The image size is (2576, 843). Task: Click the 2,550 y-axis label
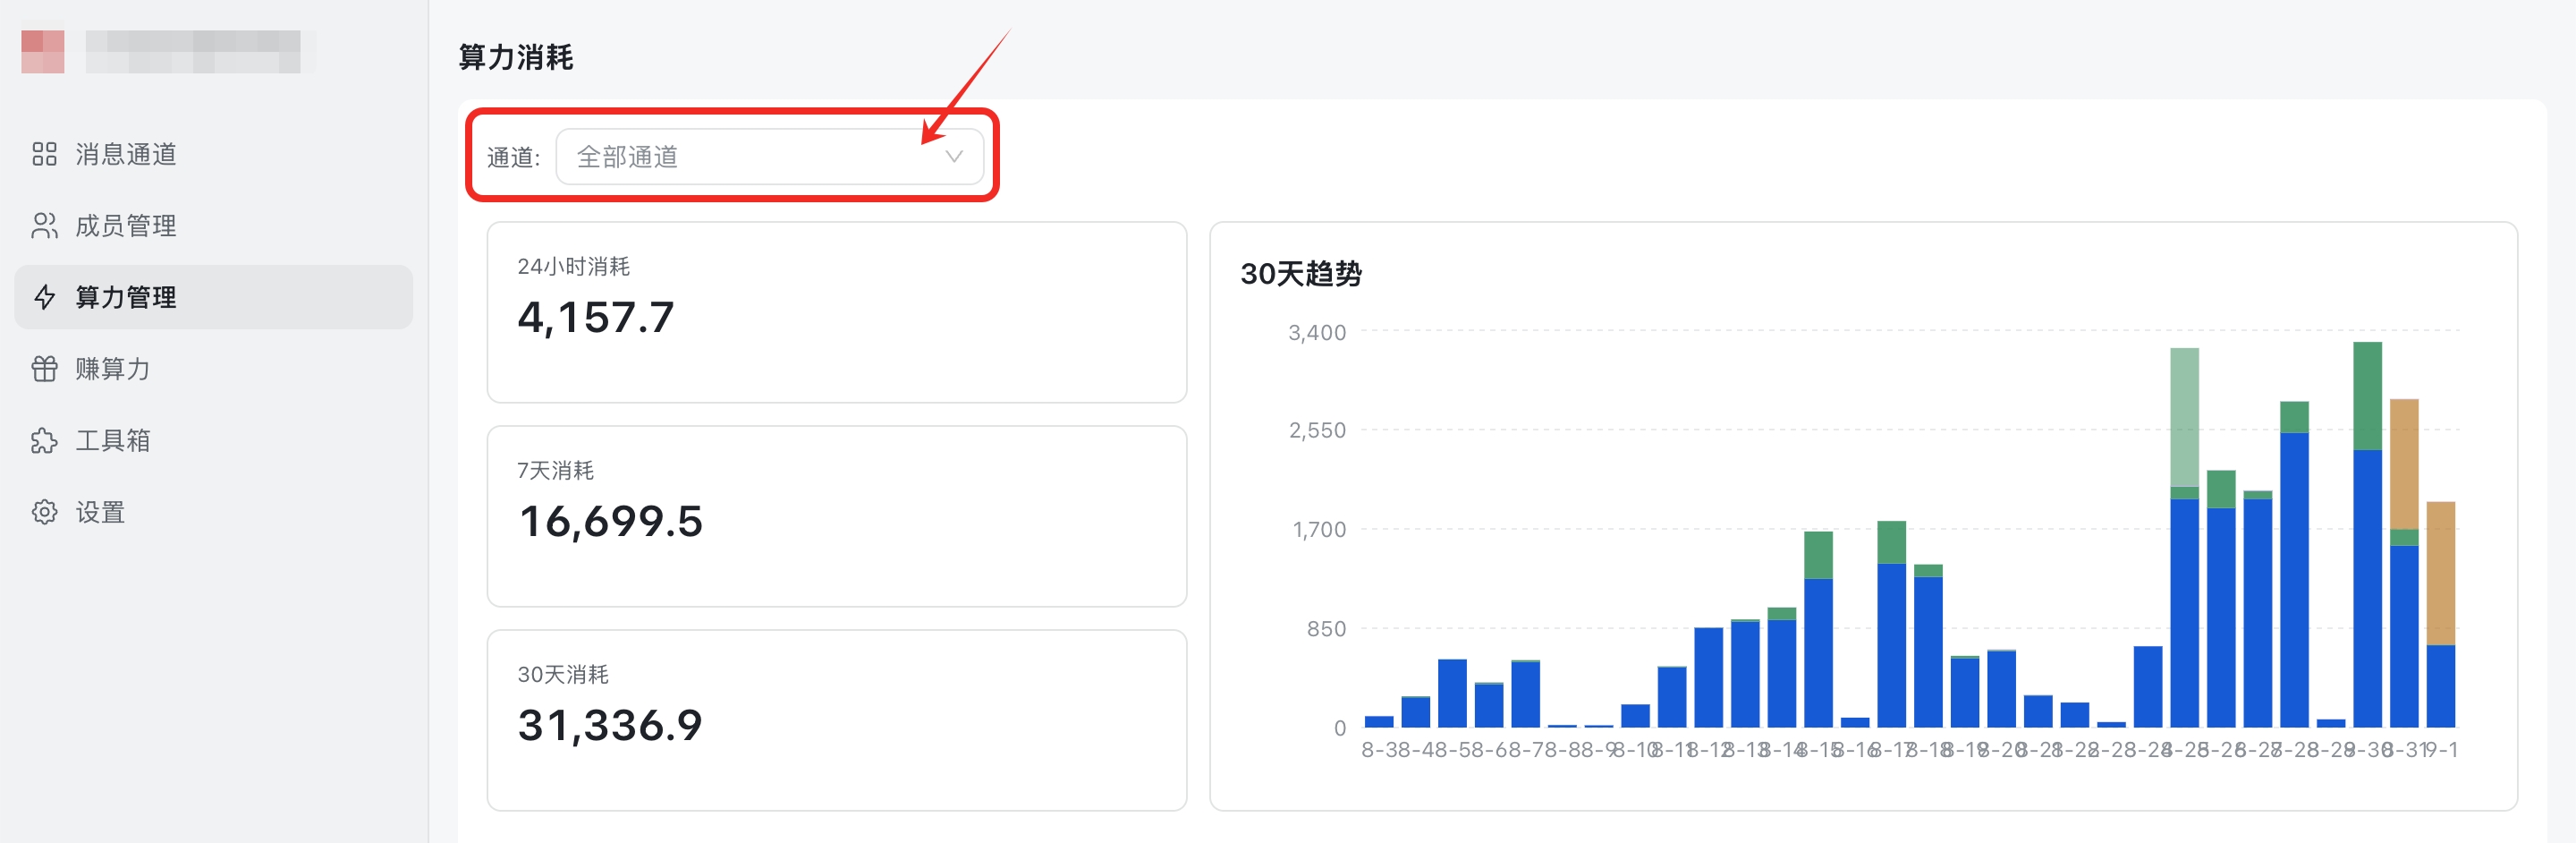click(1317, 431)
